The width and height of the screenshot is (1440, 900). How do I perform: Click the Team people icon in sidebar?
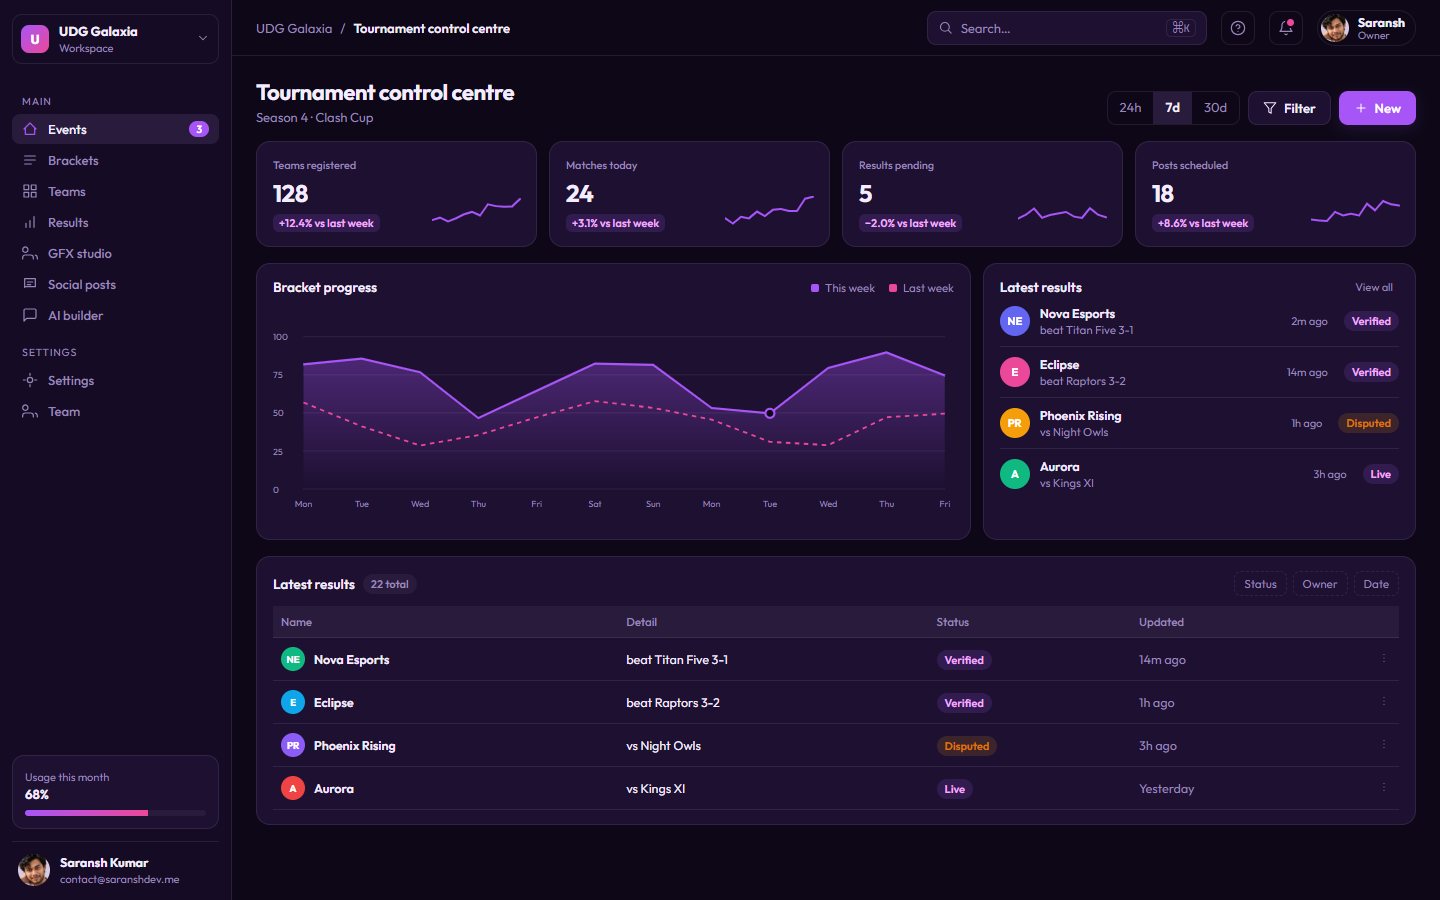[30, 411]
